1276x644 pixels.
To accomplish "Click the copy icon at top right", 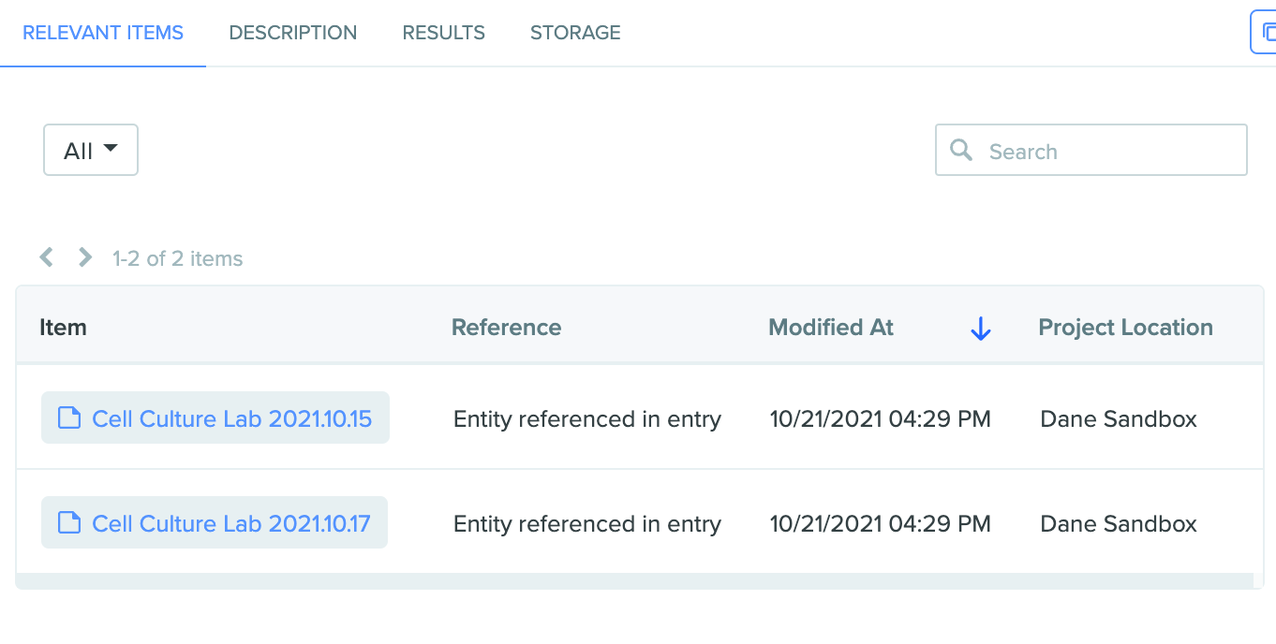I will [1266, 32].
